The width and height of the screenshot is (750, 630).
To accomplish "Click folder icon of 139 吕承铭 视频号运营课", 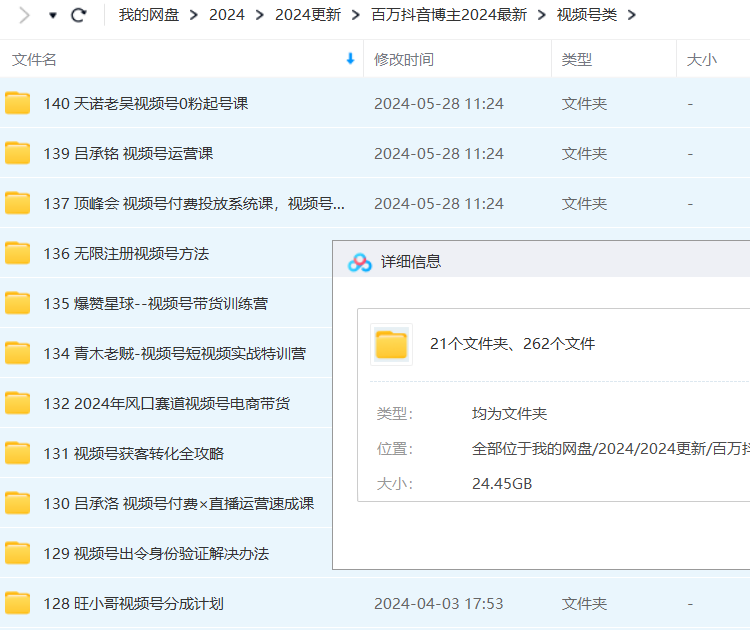I will click(18, 153).
